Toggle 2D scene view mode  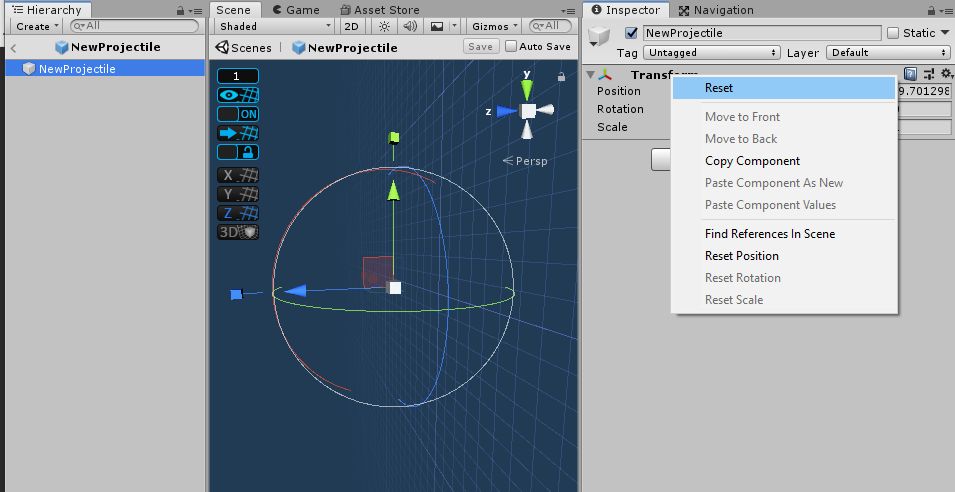click(351, 26)
